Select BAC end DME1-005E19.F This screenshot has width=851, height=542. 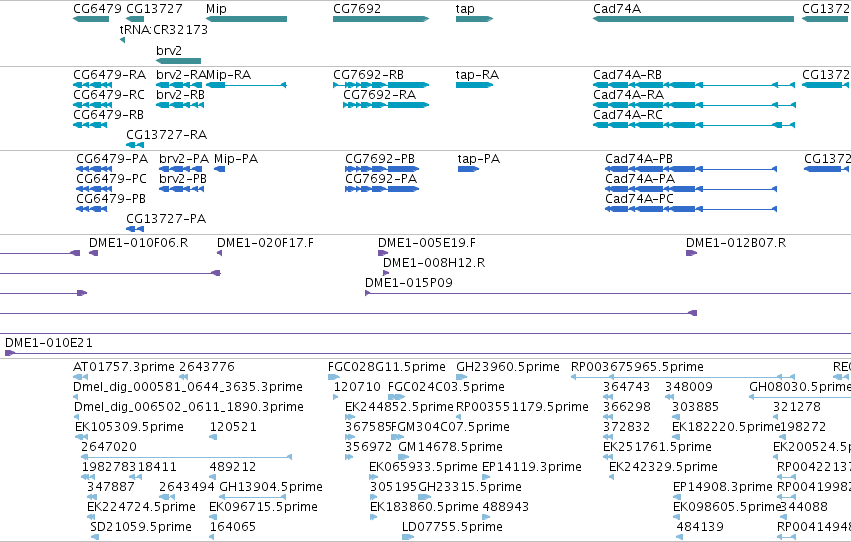click(x=383, y=253)
